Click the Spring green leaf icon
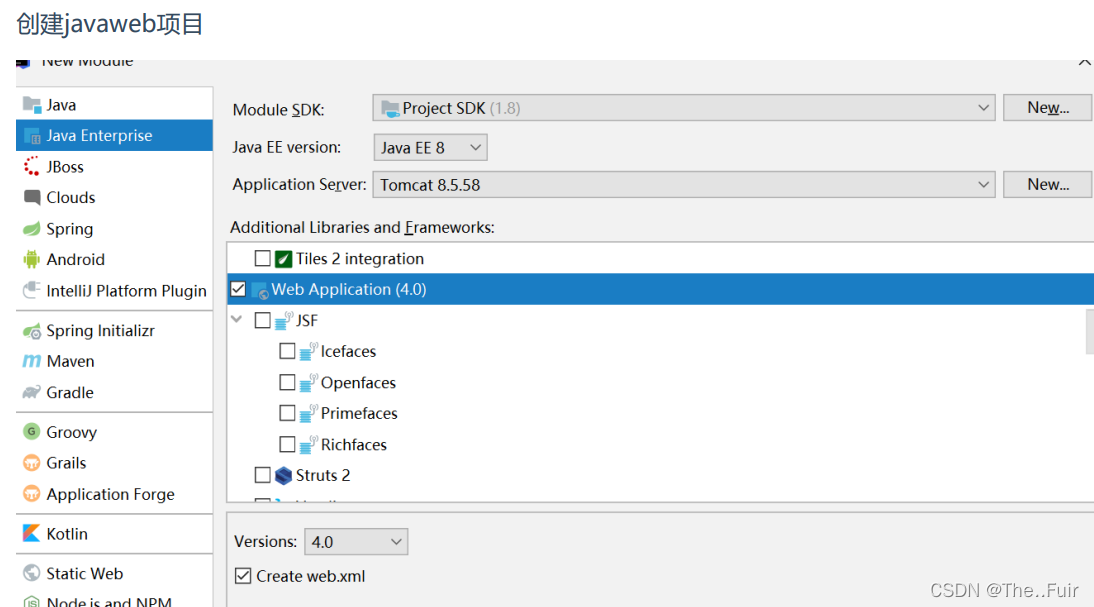 tap(31, 229)
